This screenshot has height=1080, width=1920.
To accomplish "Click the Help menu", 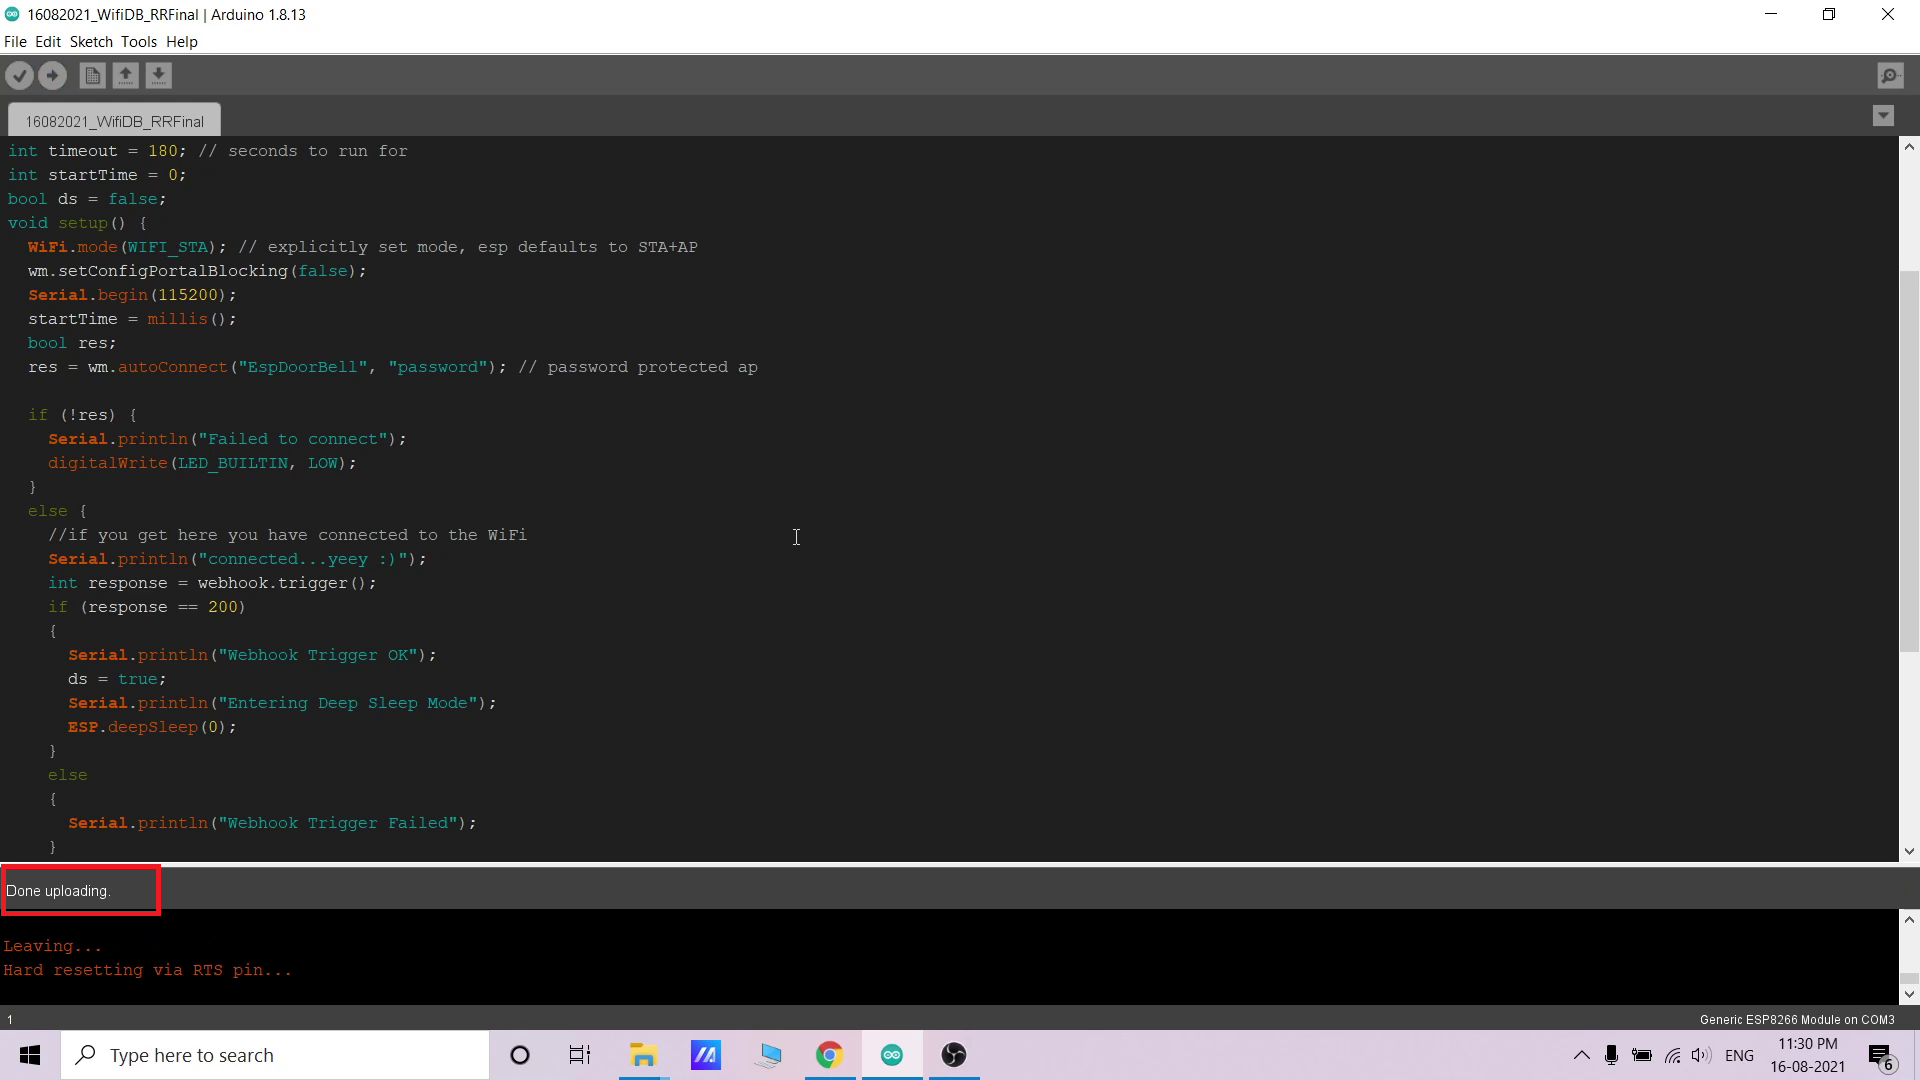I will tap(181, 41).
